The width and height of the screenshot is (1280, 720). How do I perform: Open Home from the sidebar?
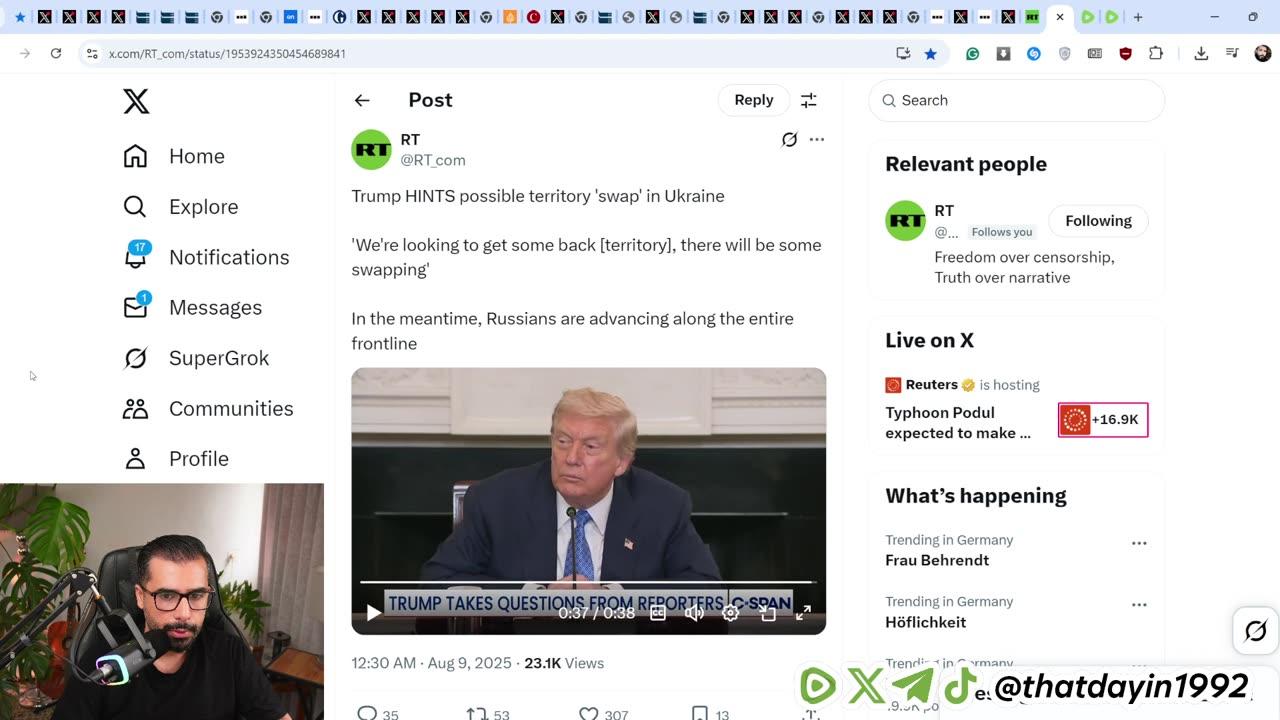coord(173,156)
